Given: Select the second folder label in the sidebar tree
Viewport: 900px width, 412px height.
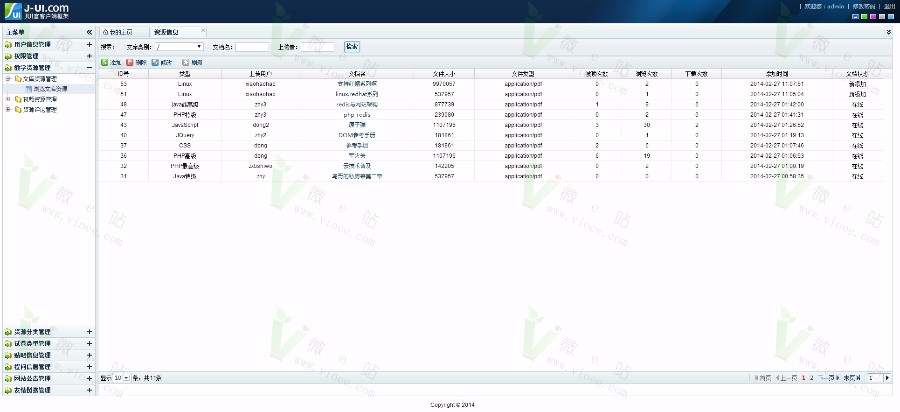Looking at the screenshot, I should click(x=40, y=99).
